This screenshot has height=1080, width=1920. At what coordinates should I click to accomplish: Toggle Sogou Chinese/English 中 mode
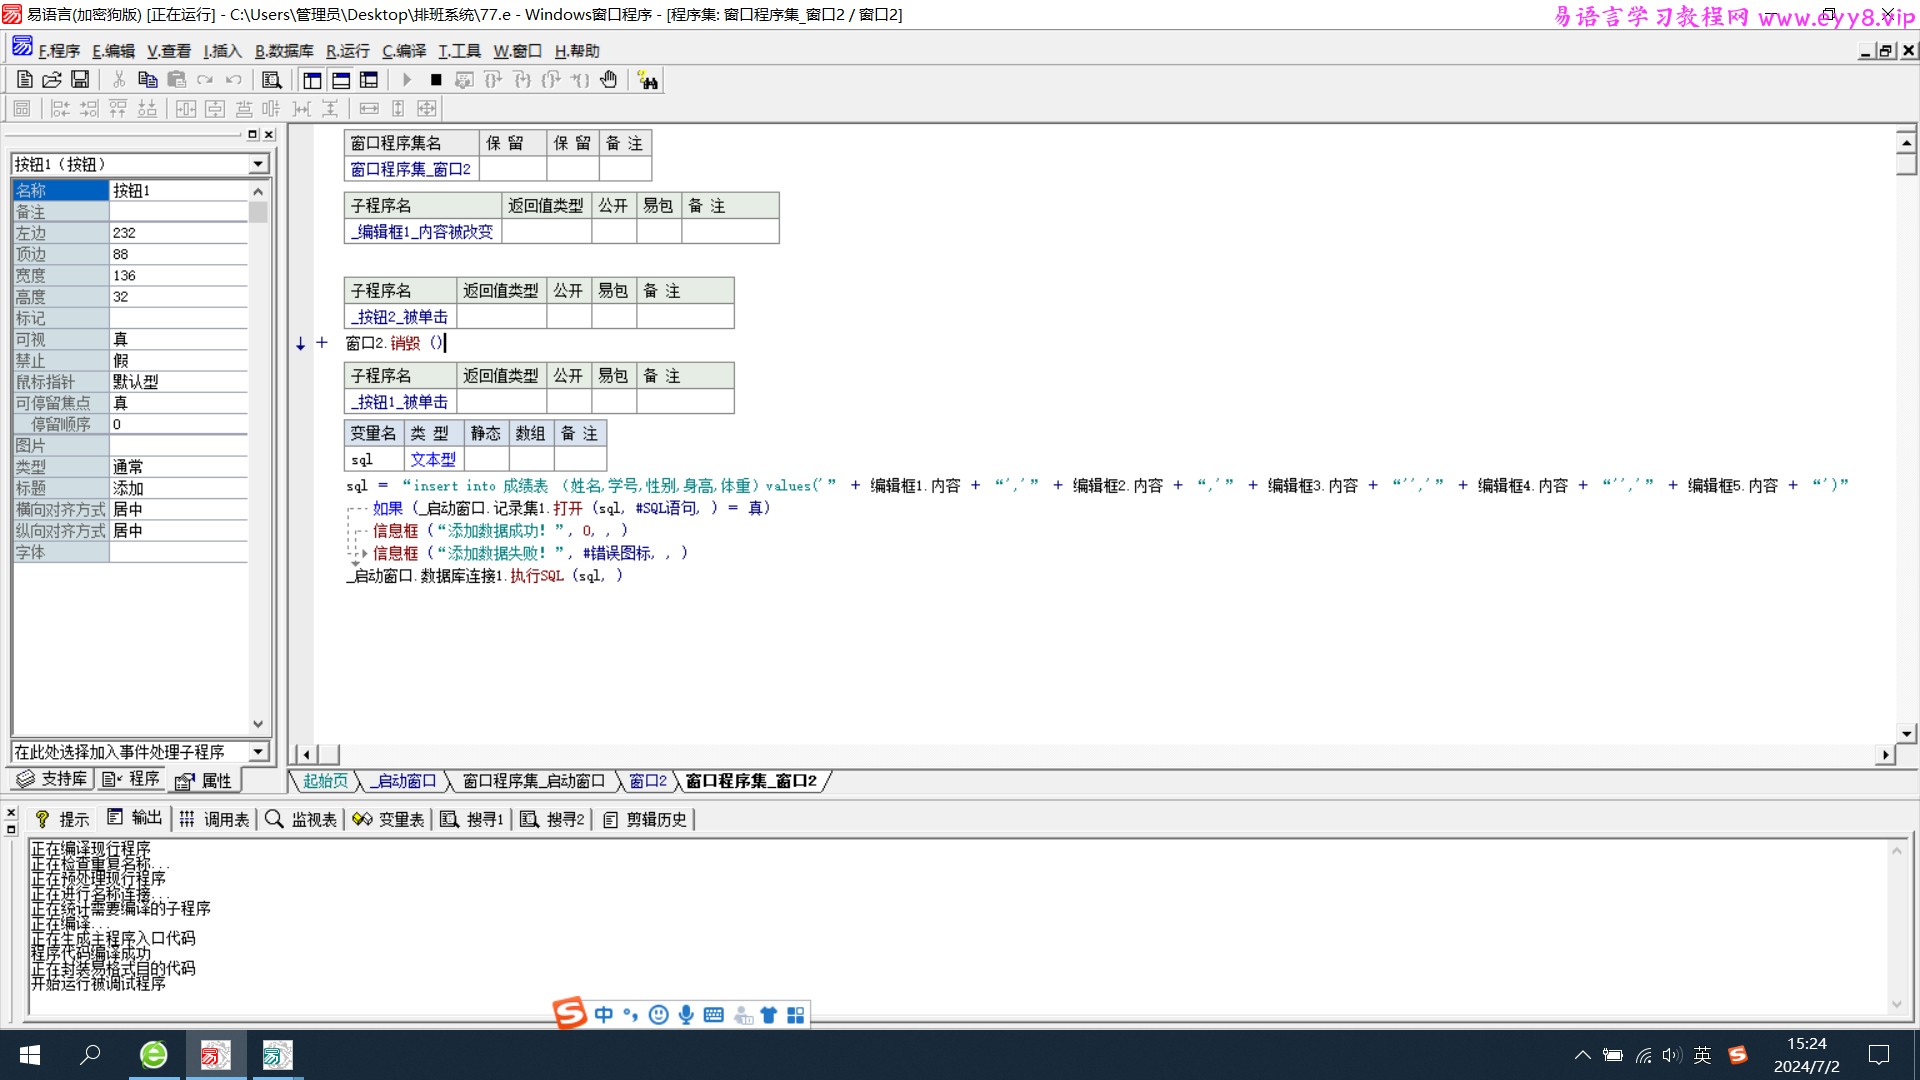pyautogui.click(x=603, y=1015)
